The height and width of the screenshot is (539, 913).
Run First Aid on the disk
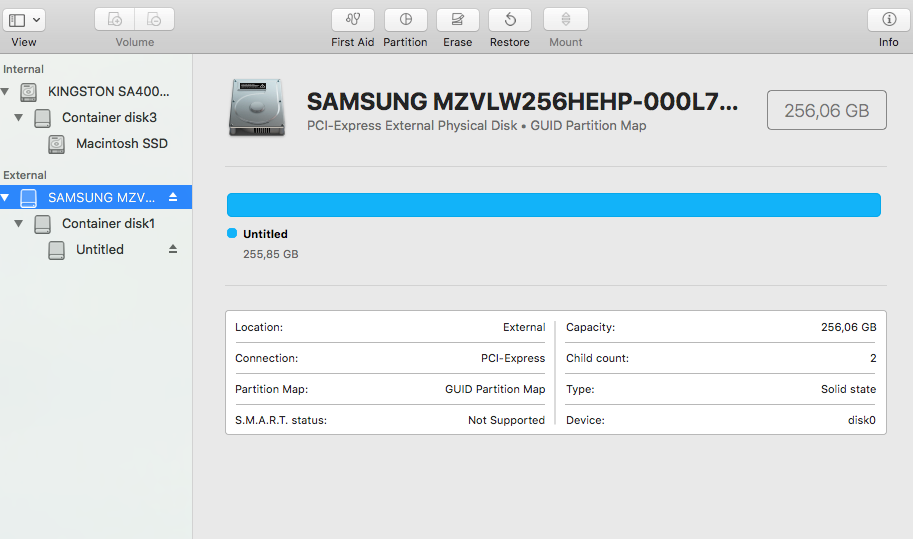coord(352,20)
